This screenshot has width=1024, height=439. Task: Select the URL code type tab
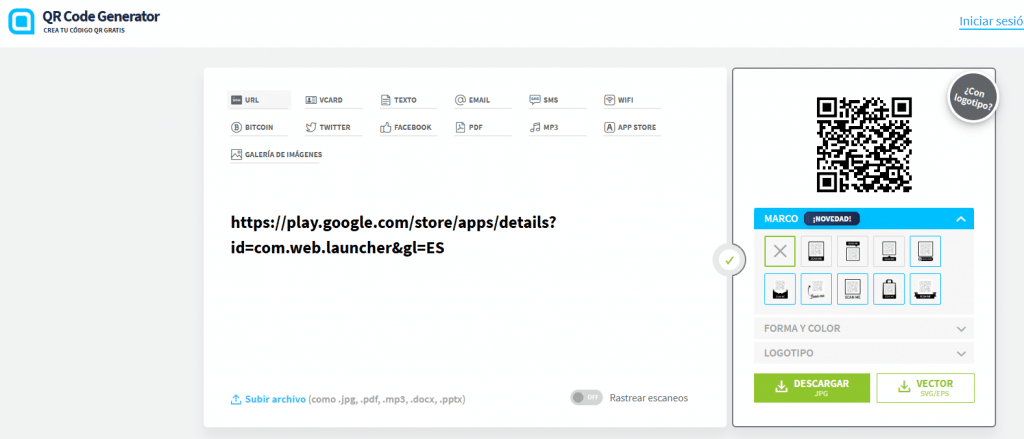[x=259, y=100]
